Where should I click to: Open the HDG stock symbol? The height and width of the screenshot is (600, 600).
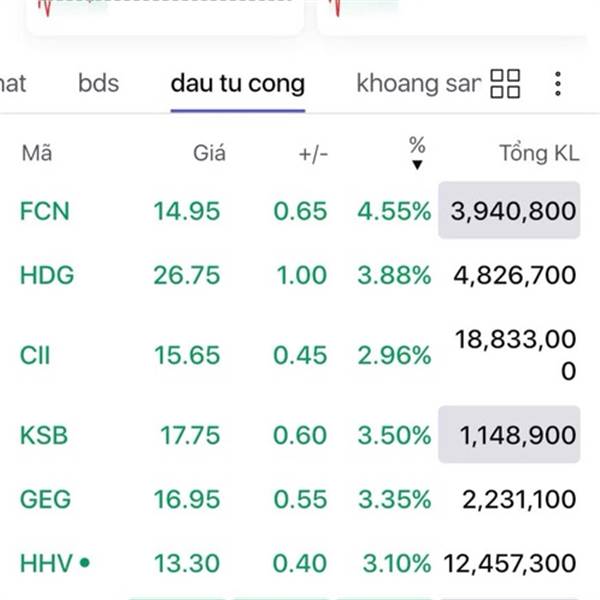[x=47, y=275]
